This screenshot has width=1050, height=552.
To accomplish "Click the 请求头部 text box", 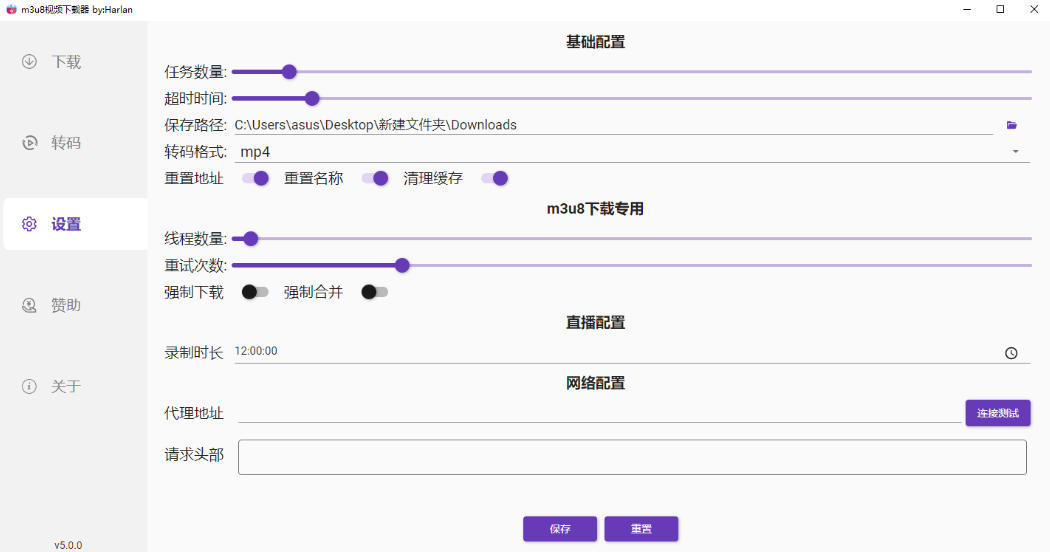I will [632, 457].
